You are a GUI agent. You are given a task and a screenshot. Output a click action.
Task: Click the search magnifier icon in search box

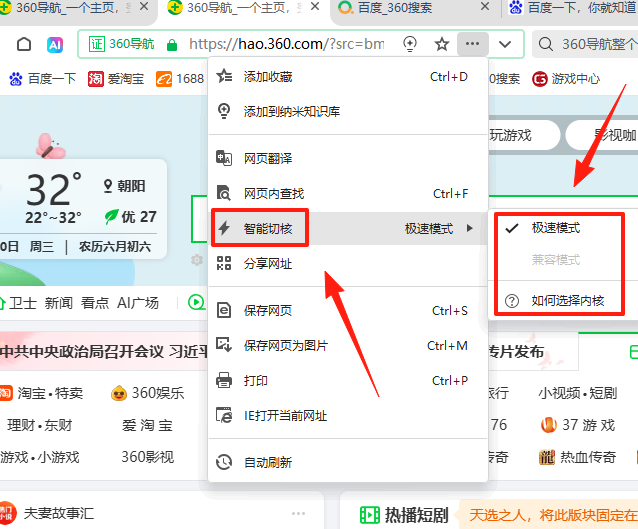545,44
